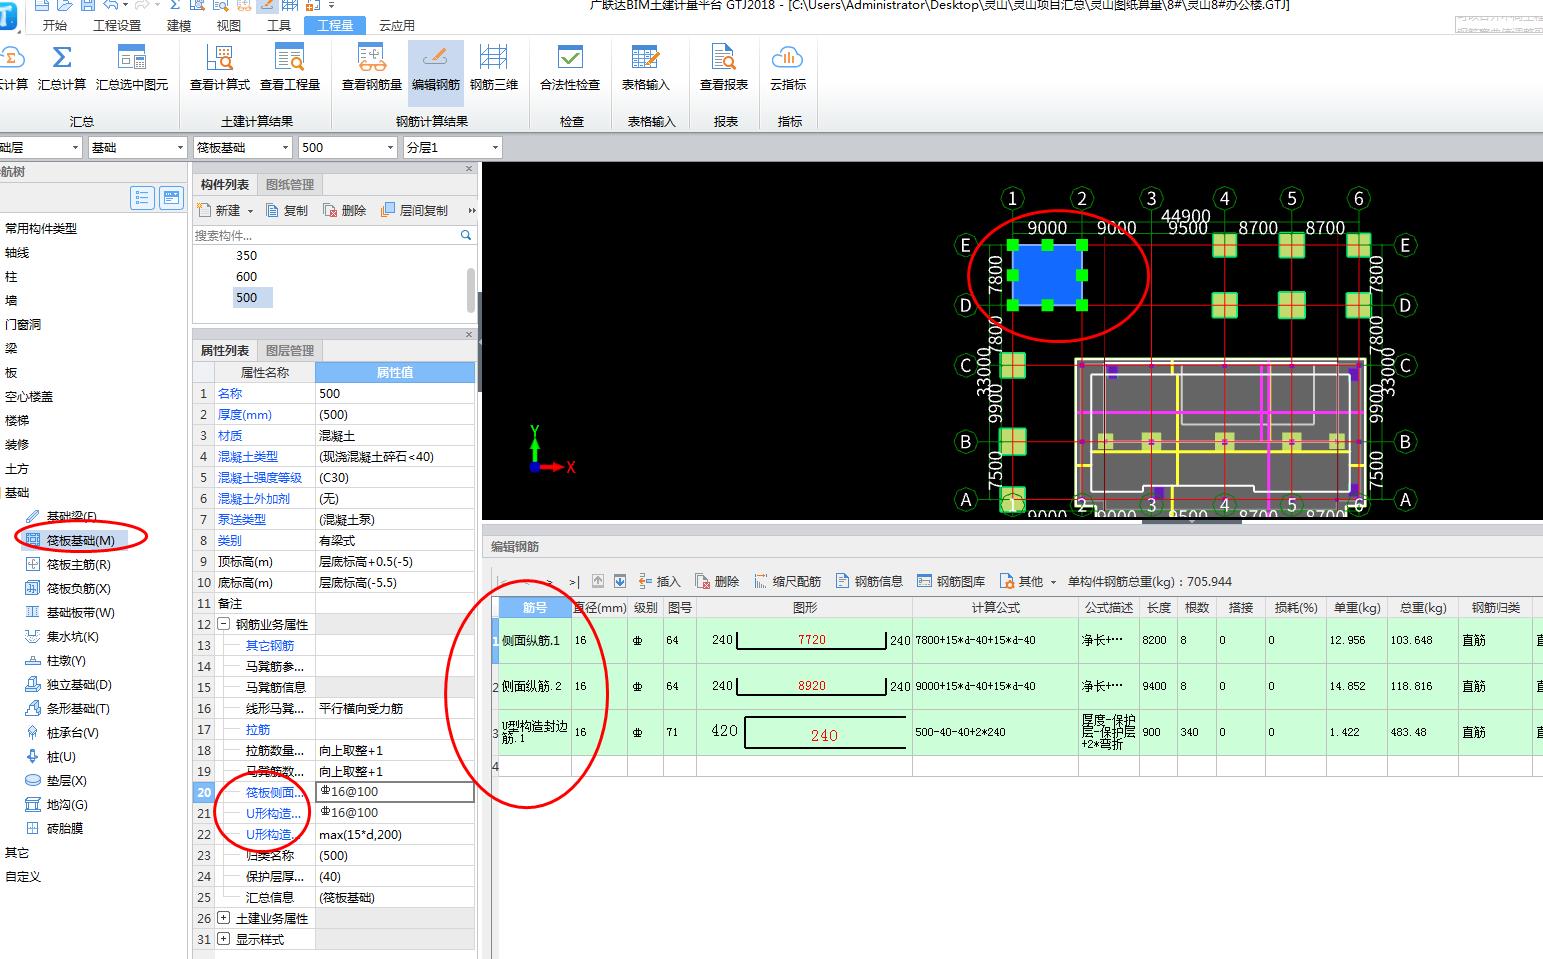
Task: Switch navigation tree to icon view
Action: pos(172,198)
